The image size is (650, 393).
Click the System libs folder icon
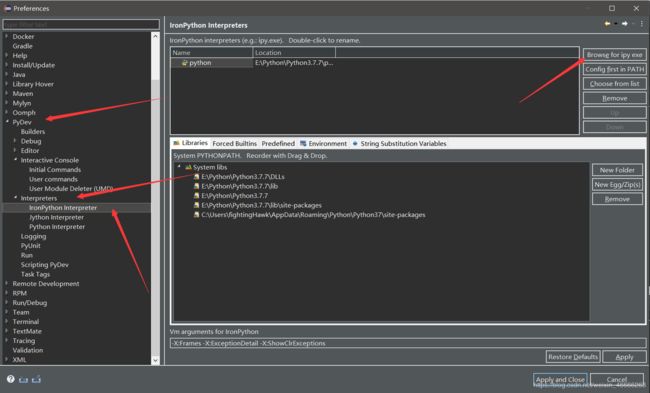[188, 167]
